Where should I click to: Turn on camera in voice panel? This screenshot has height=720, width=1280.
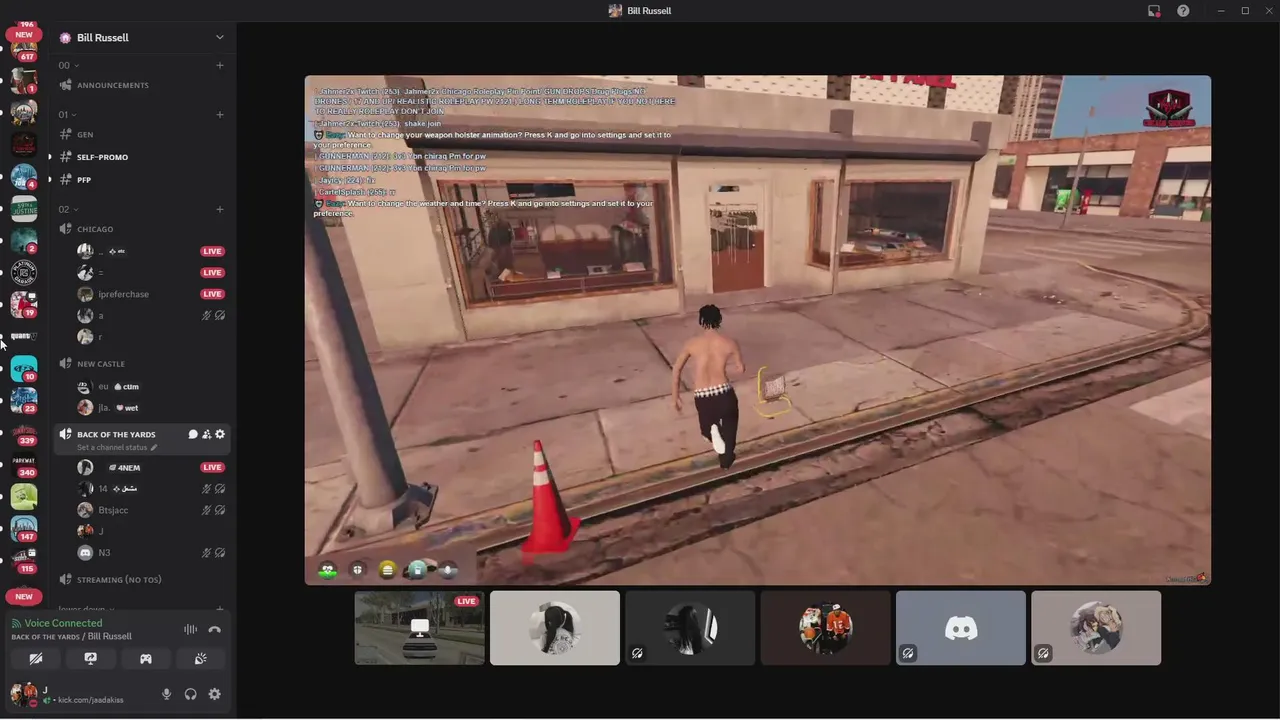pos(35,659)
